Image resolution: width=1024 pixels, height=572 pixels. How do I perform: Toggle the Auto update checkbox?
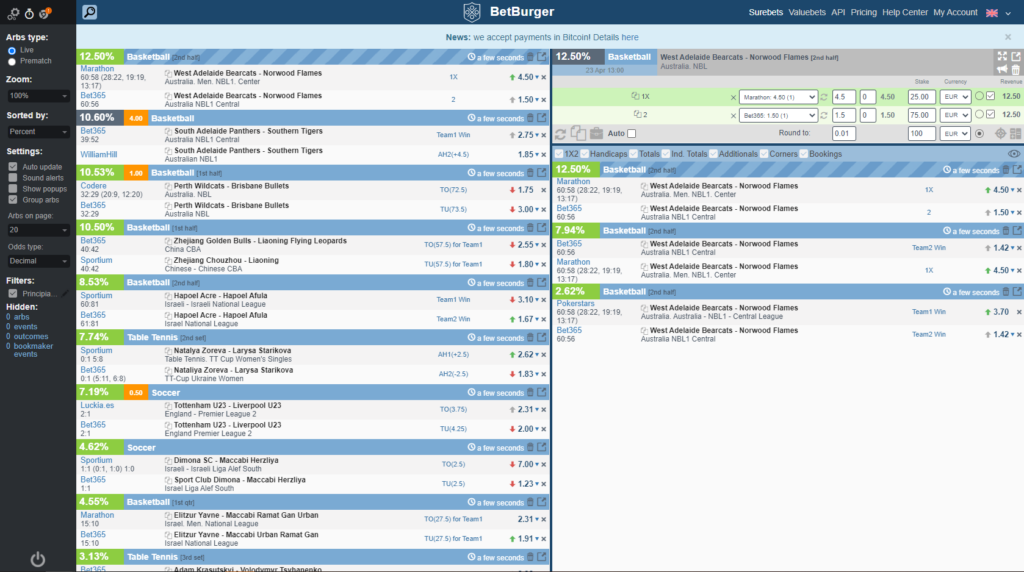[x=13, y=167]
